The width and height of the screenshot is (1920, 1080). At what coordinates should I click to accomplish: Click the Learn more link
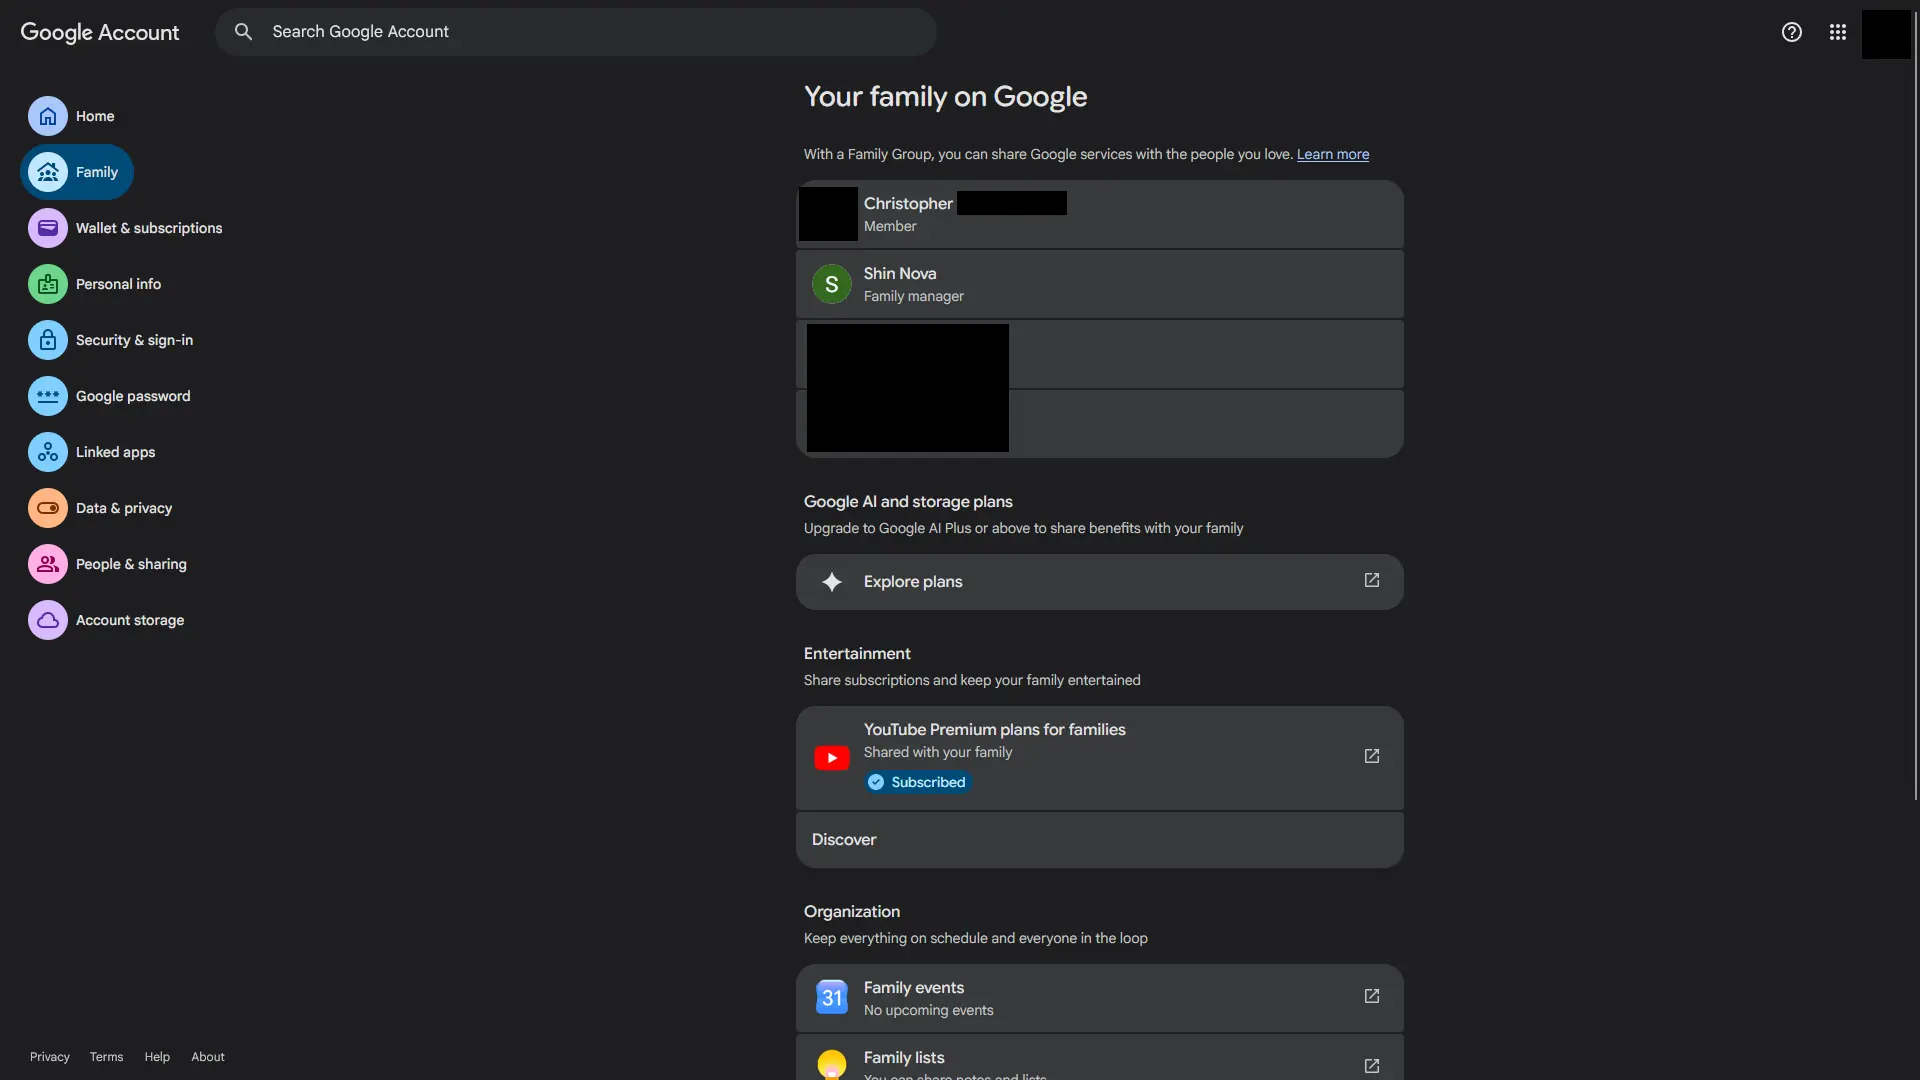pos(1333,154)
